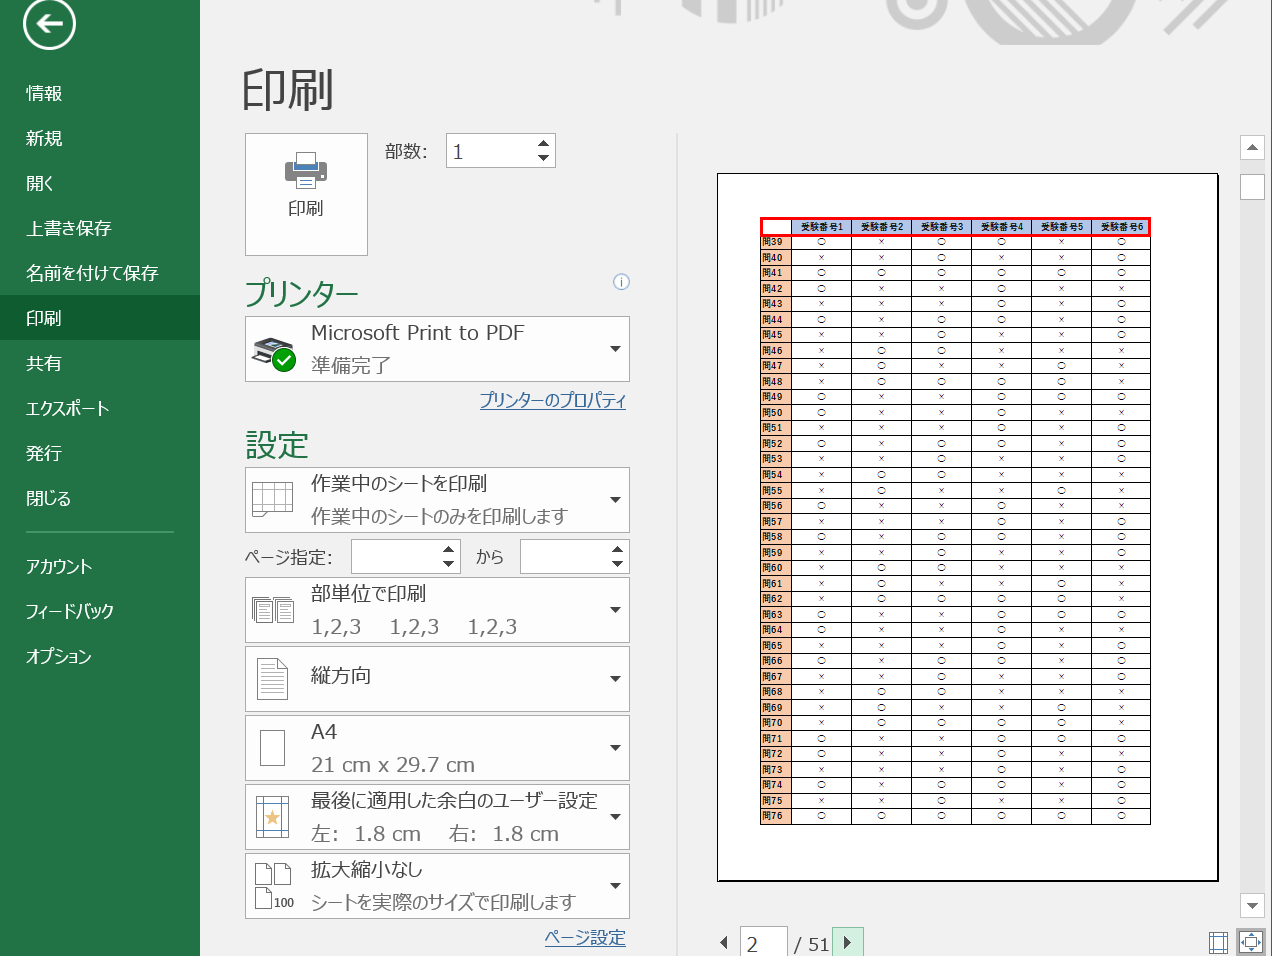Click the show margins icon bottom right
This screenshot has height=956, width=1272.
click(1218, 941)
